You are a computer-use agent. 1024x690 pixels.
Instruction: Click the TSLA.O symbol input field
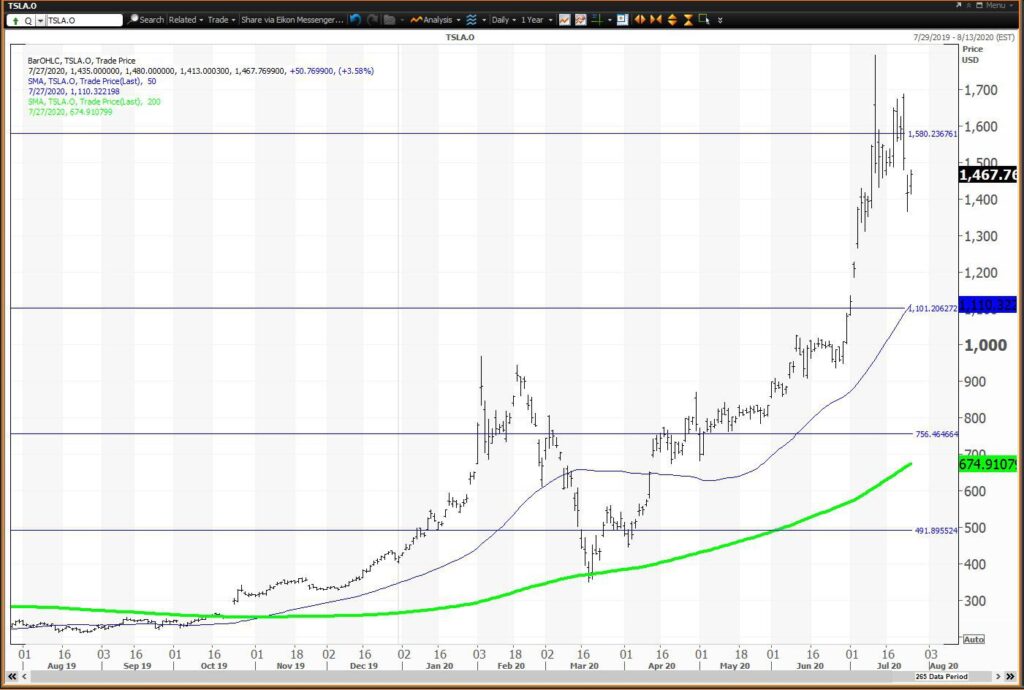(x=84, y=20)
